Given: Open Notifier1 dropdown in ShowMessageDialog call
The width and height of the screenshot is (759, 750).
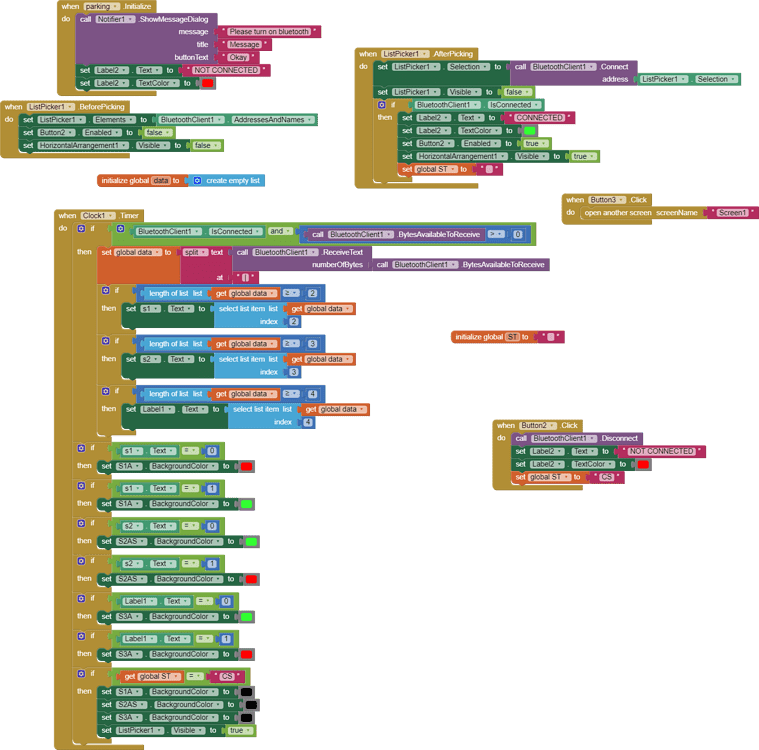Looking at the screenshot, I should click(x=115, y=19).
